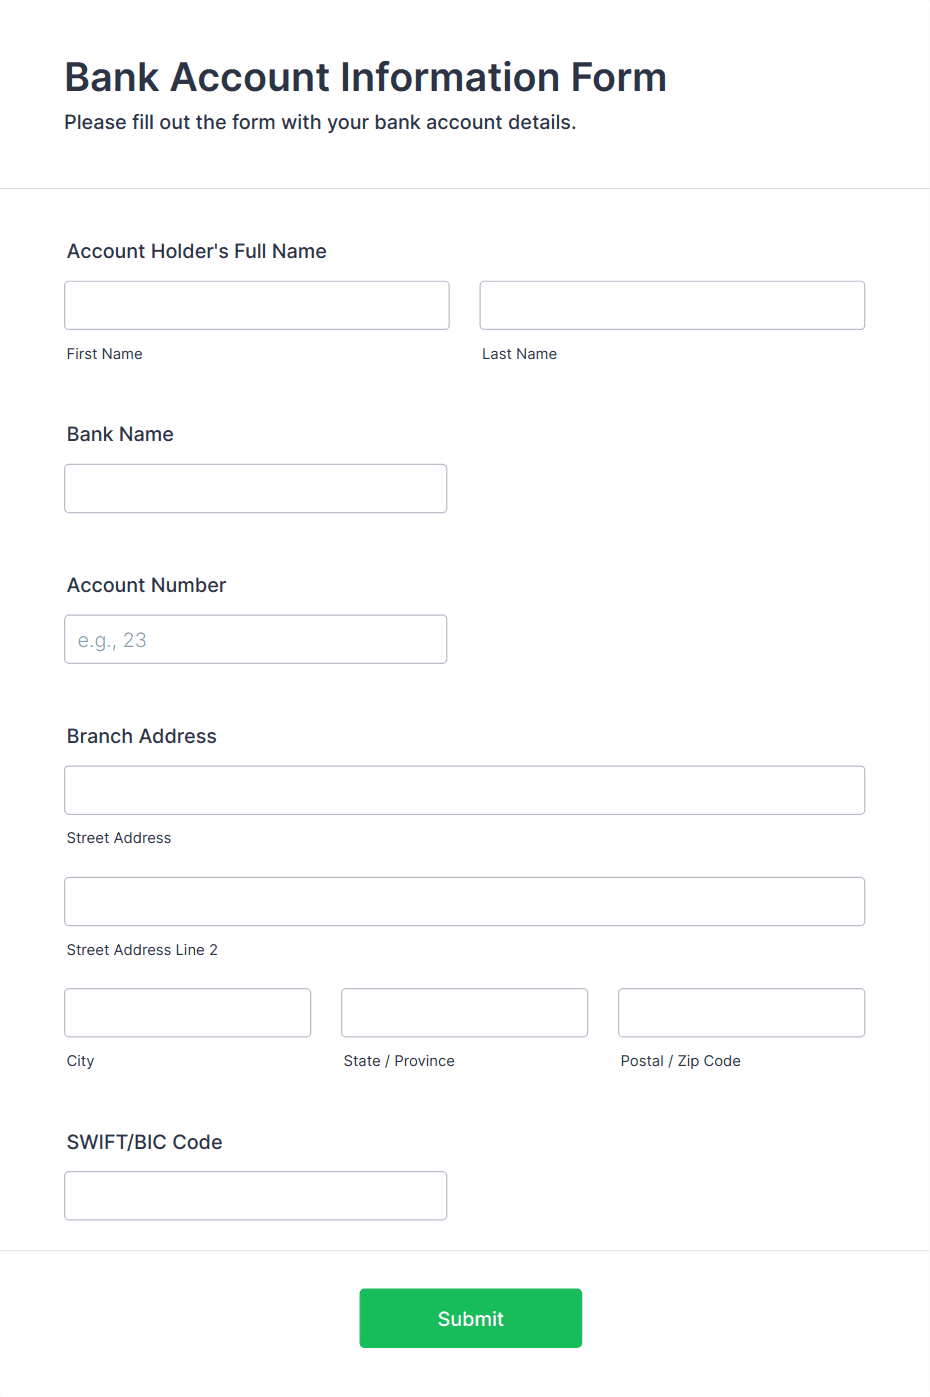The image size is (930, 1397).
Task: Select the Street Address Line 2 field
Action: click(464, 901)
